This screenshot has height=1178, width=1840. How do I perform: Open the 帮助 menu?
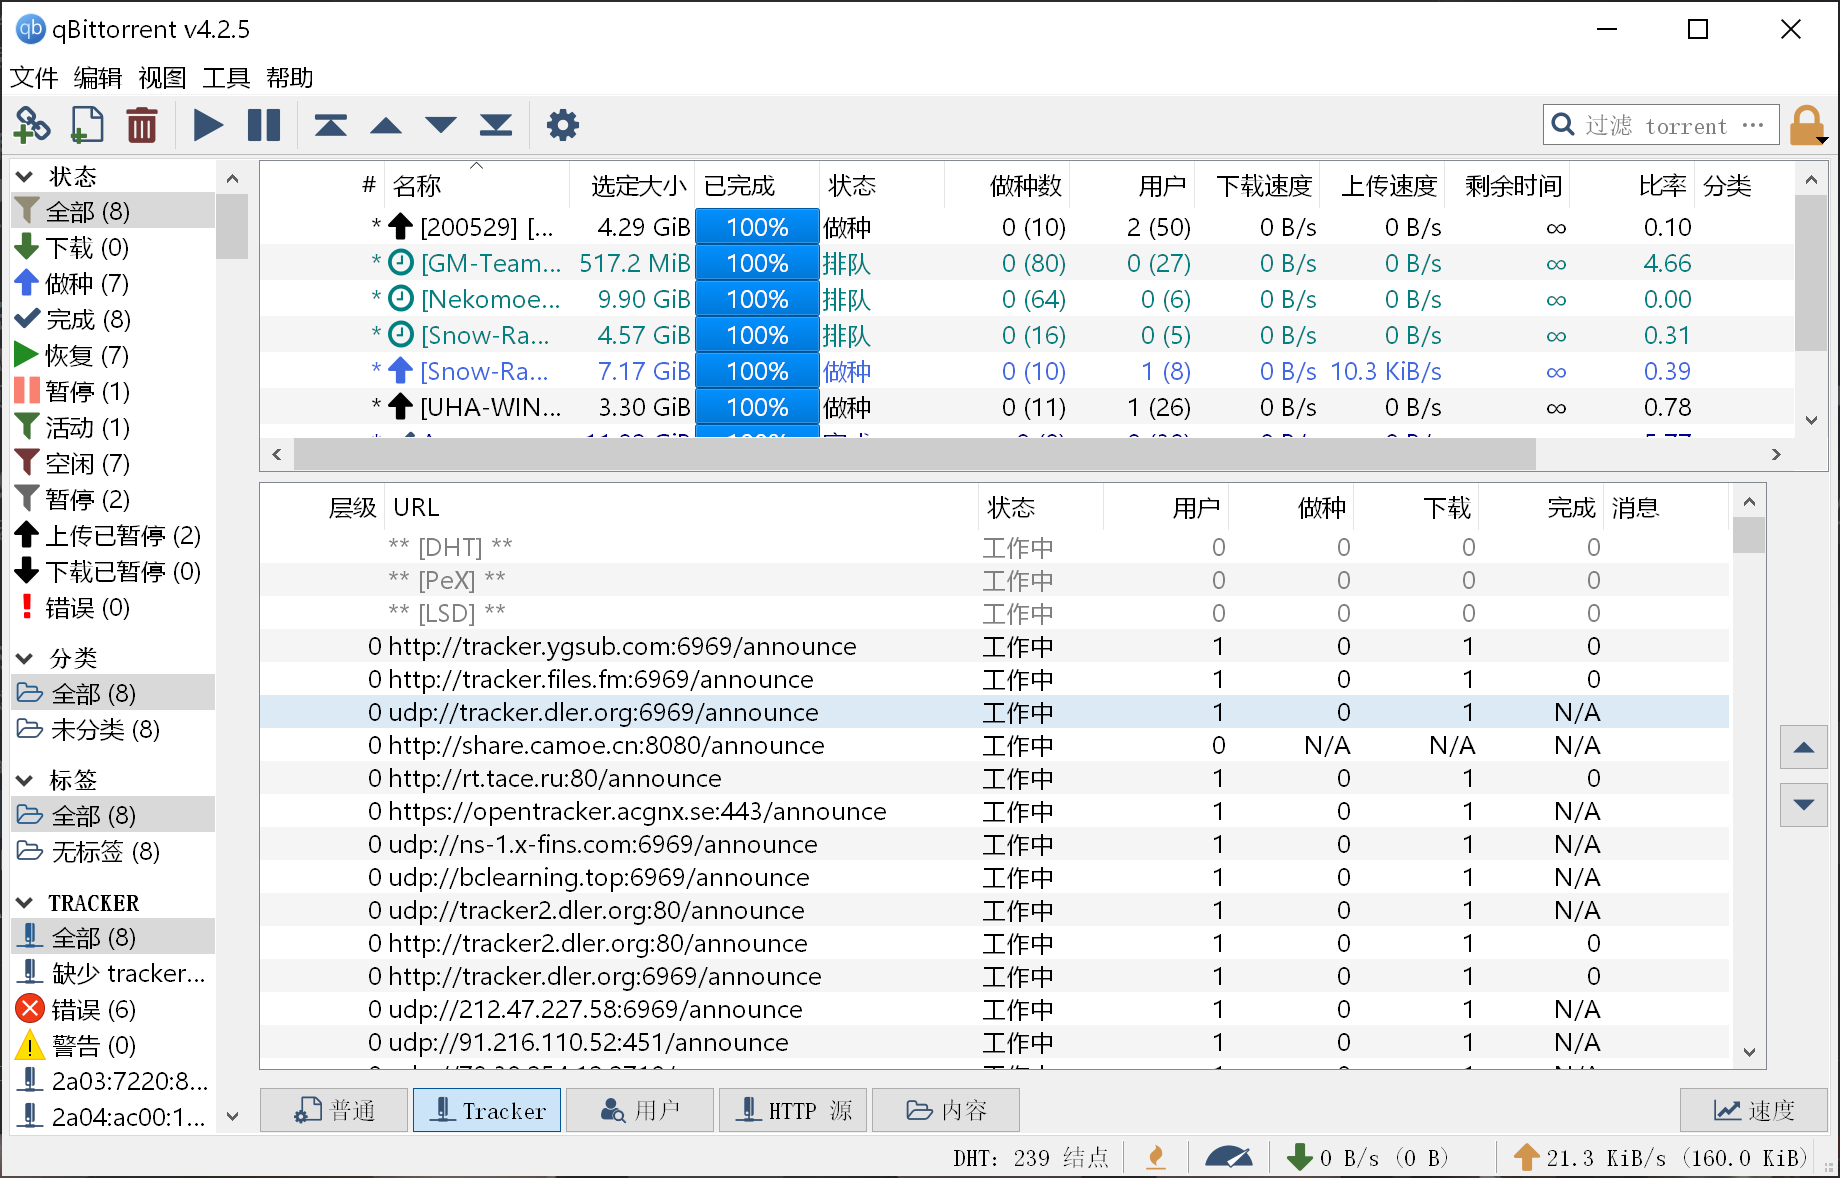[x=290, y=78]
